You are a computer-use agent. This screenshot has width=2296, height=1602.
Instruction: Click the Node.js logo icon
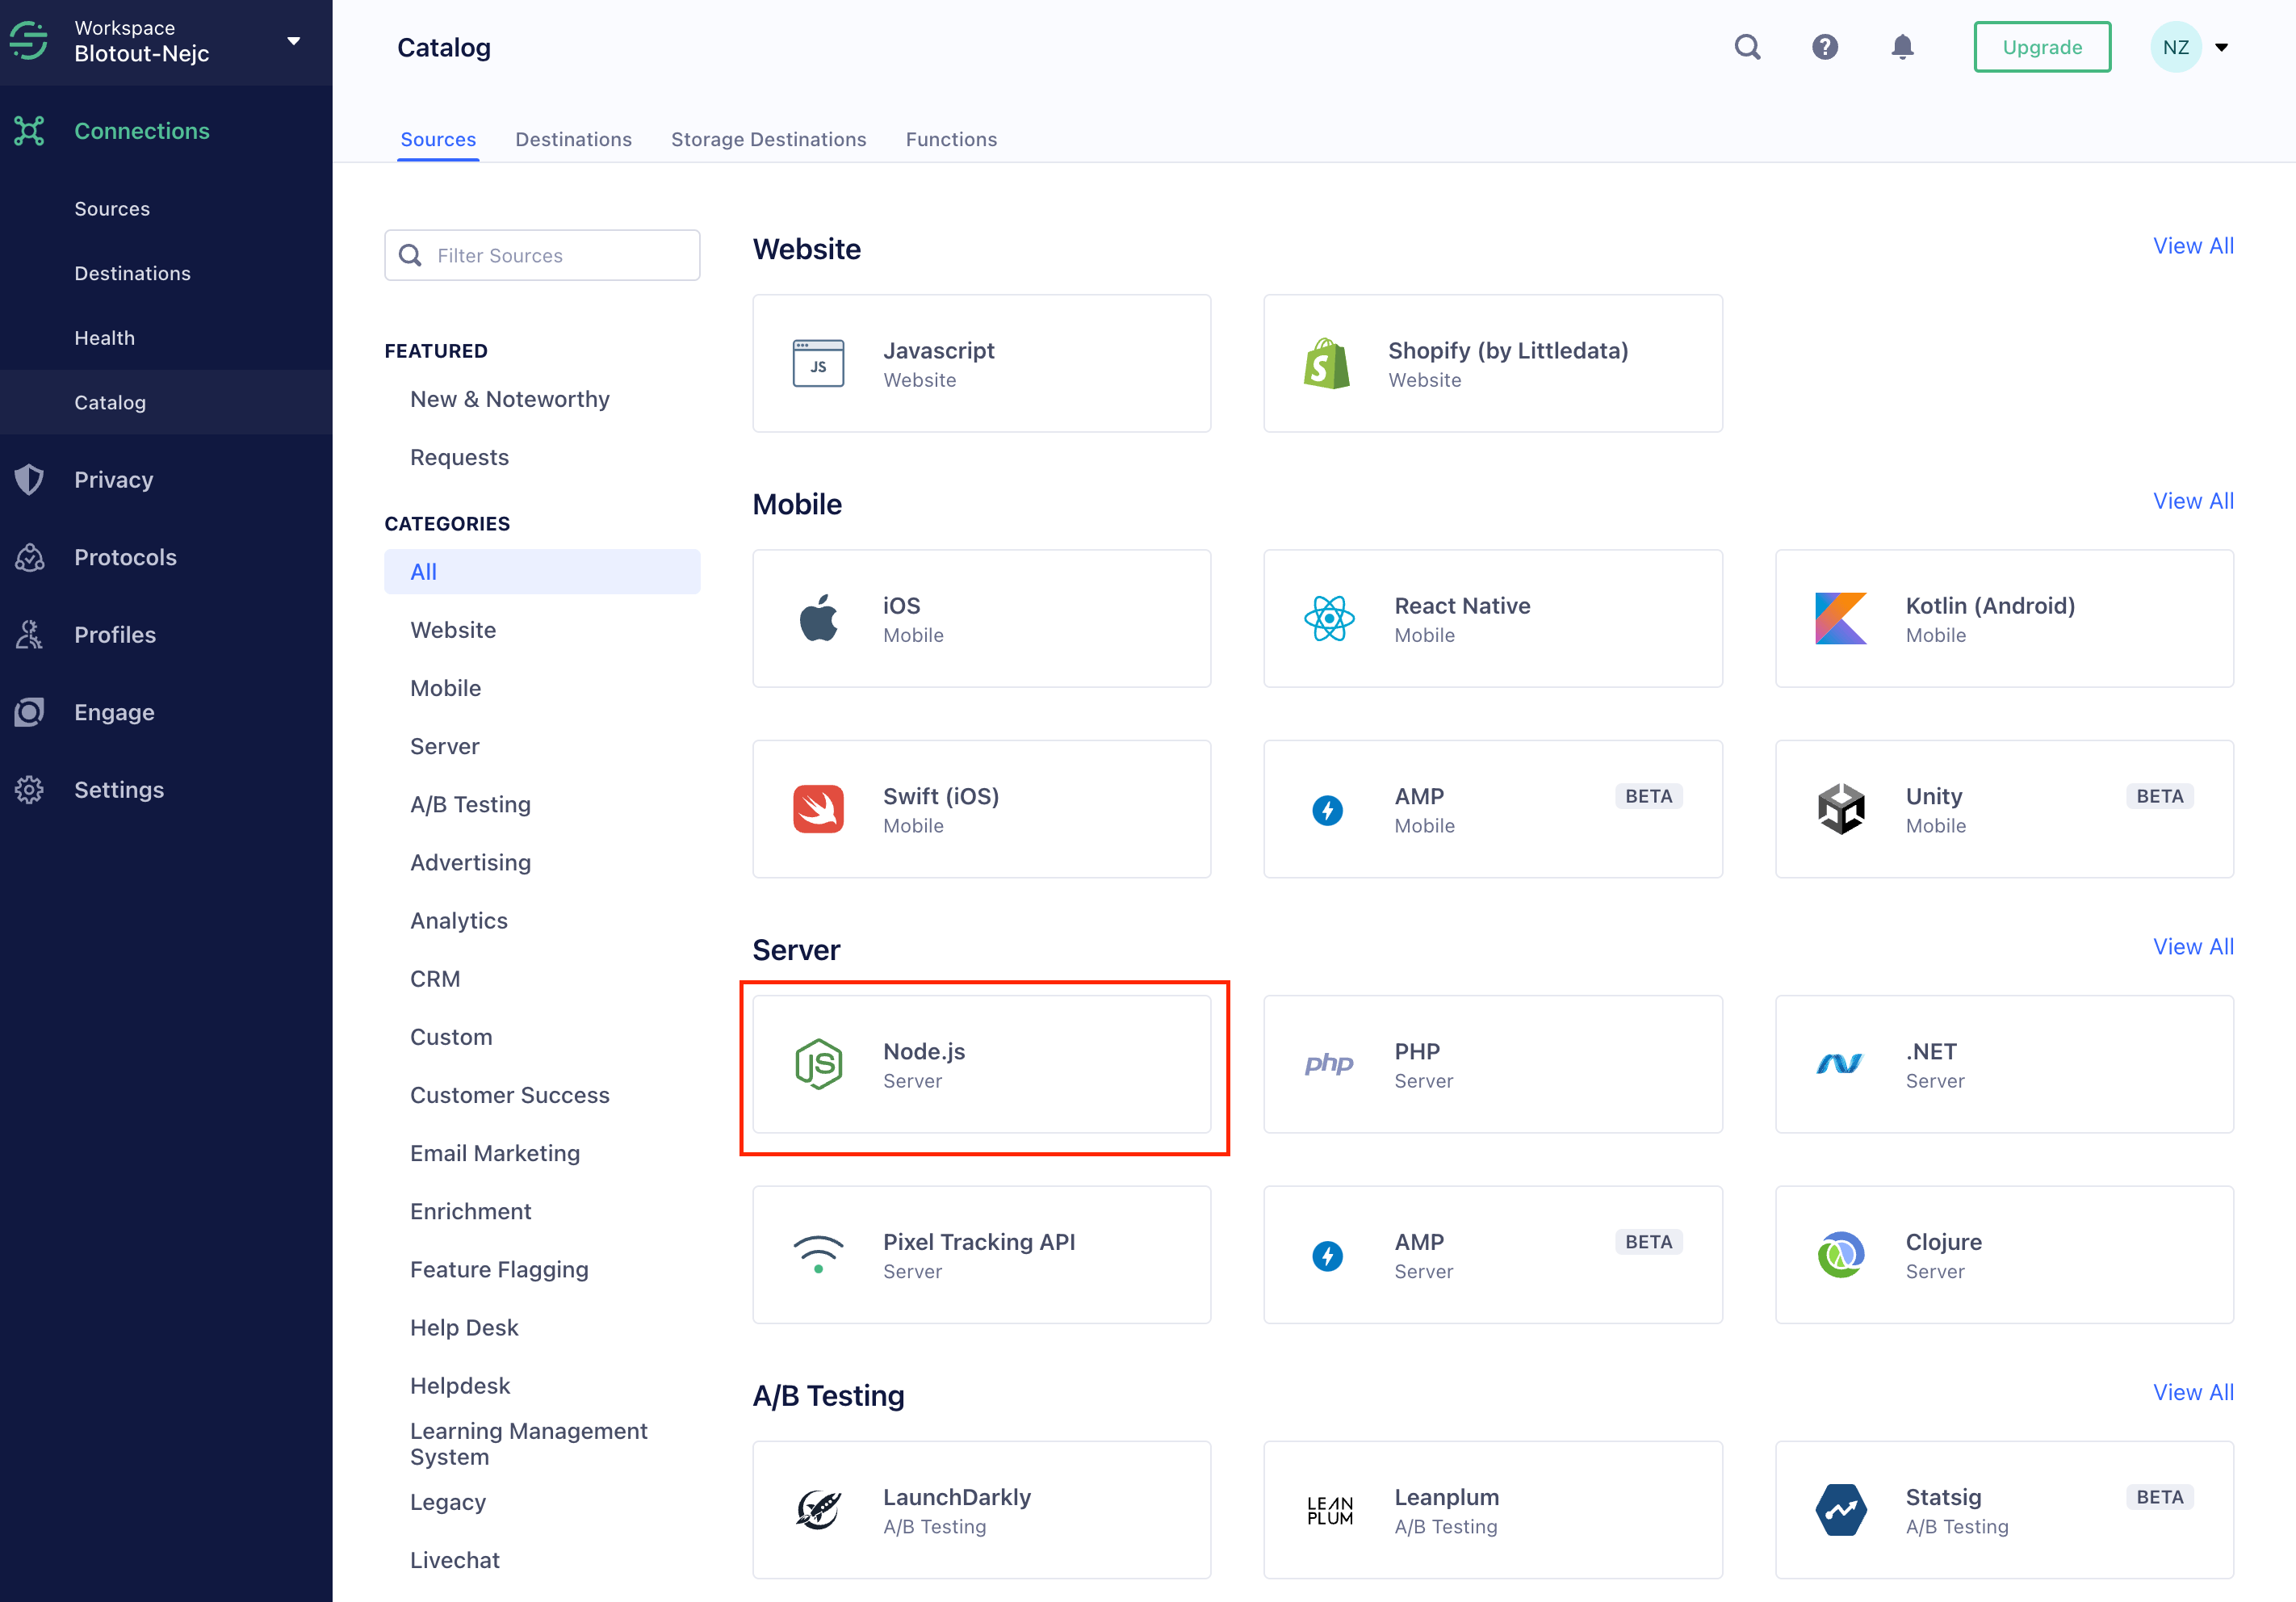click(818, 1064)
